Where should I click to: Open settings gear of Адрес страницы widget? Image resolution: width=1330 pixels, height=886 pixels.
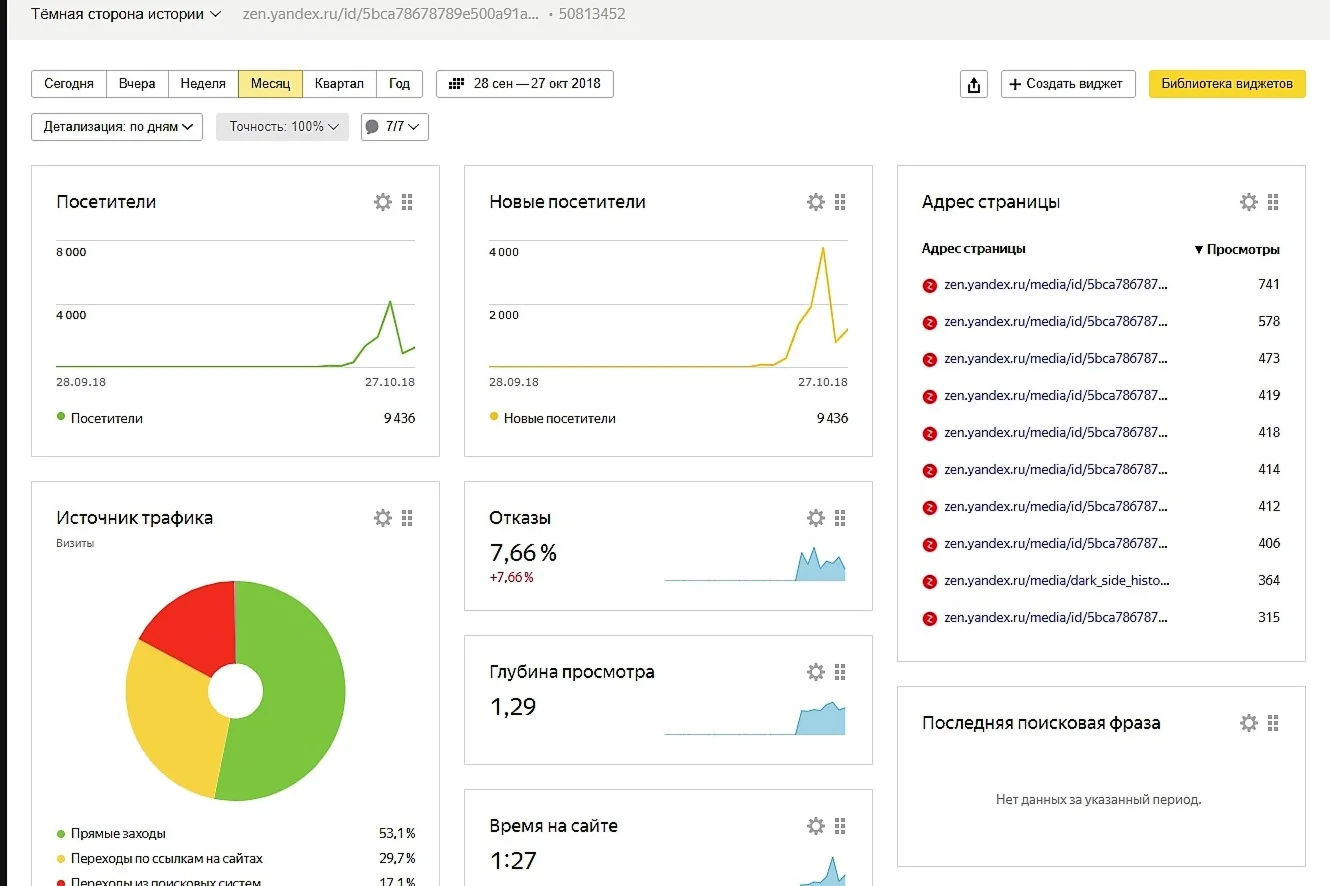(x=1248, y=202)
